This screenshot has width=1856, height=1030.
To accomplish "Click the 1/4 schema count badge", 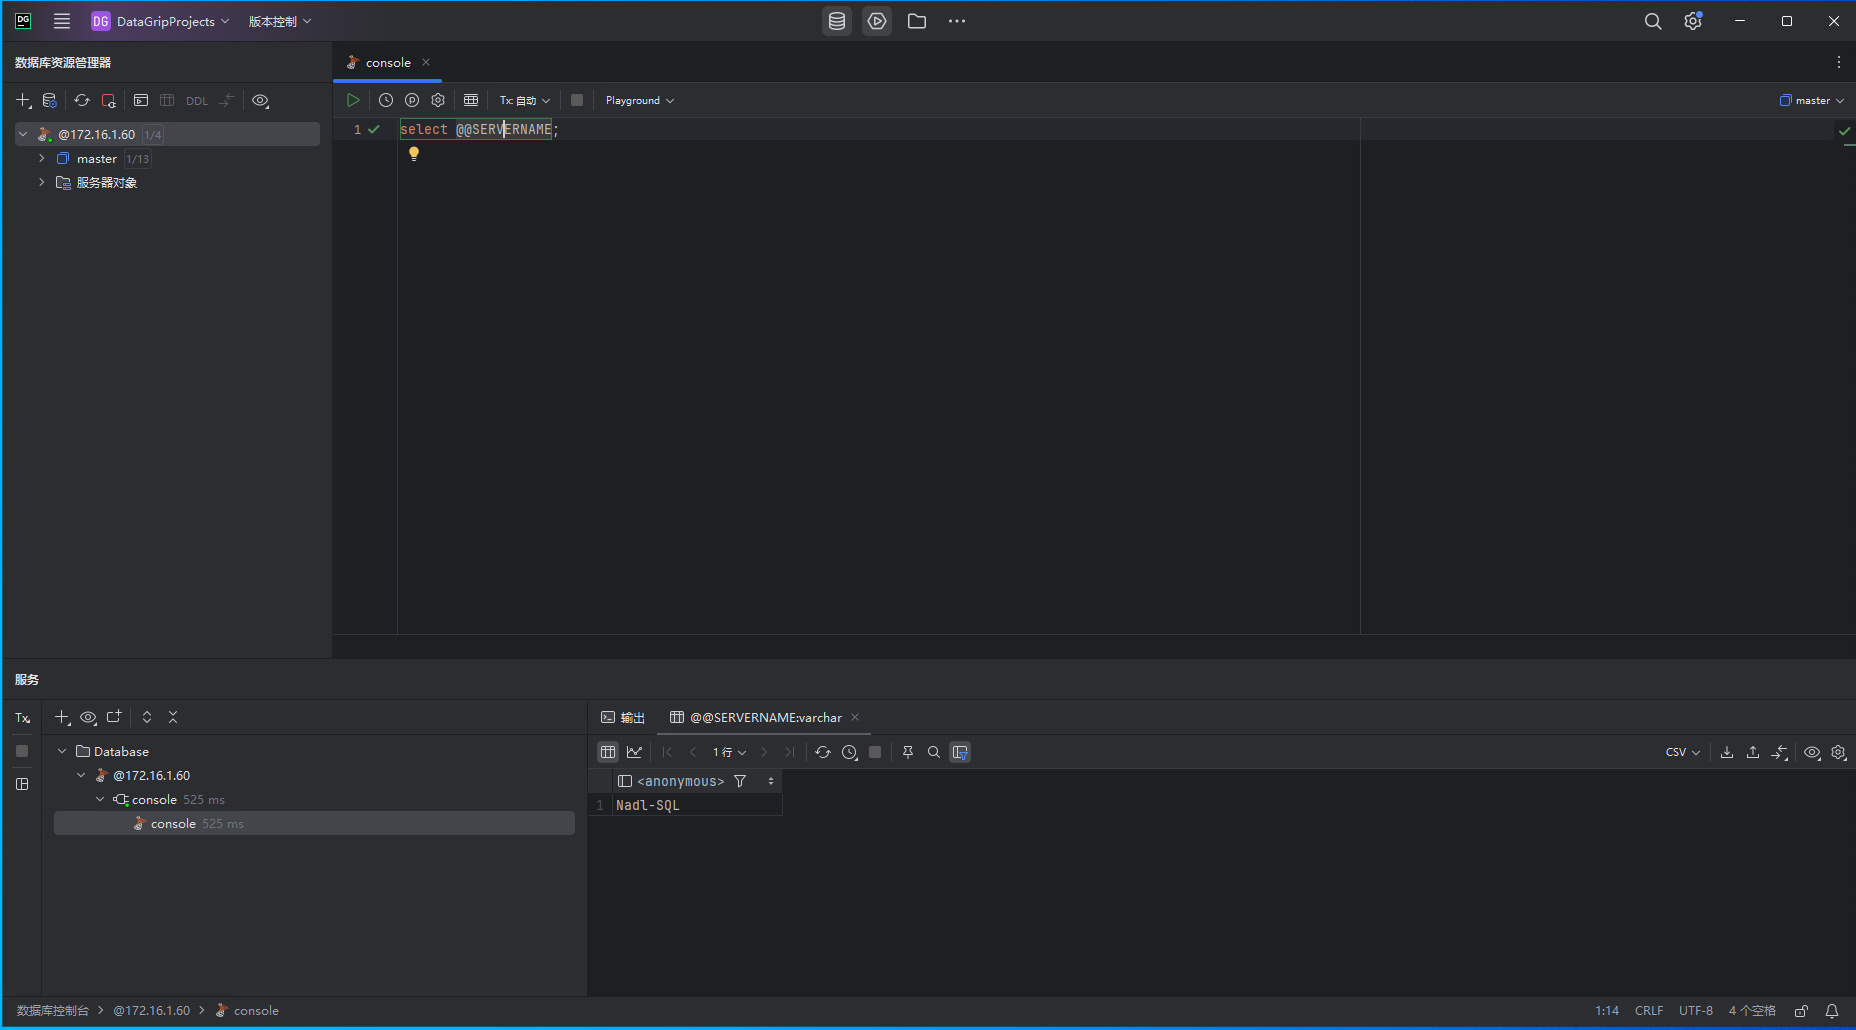I will coord(152,134).
